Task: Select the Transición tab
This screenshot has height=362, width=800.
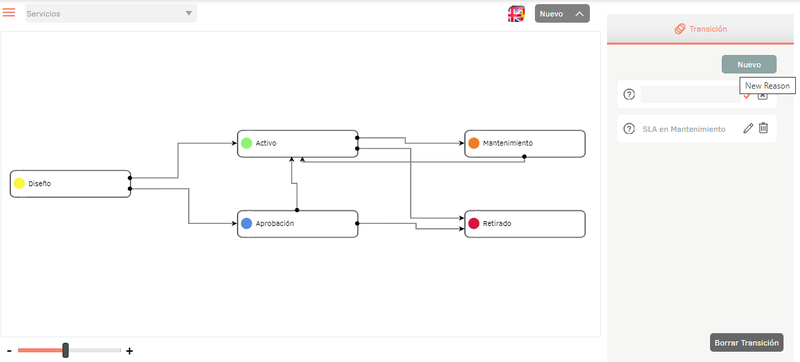Action: coord(700,29)
